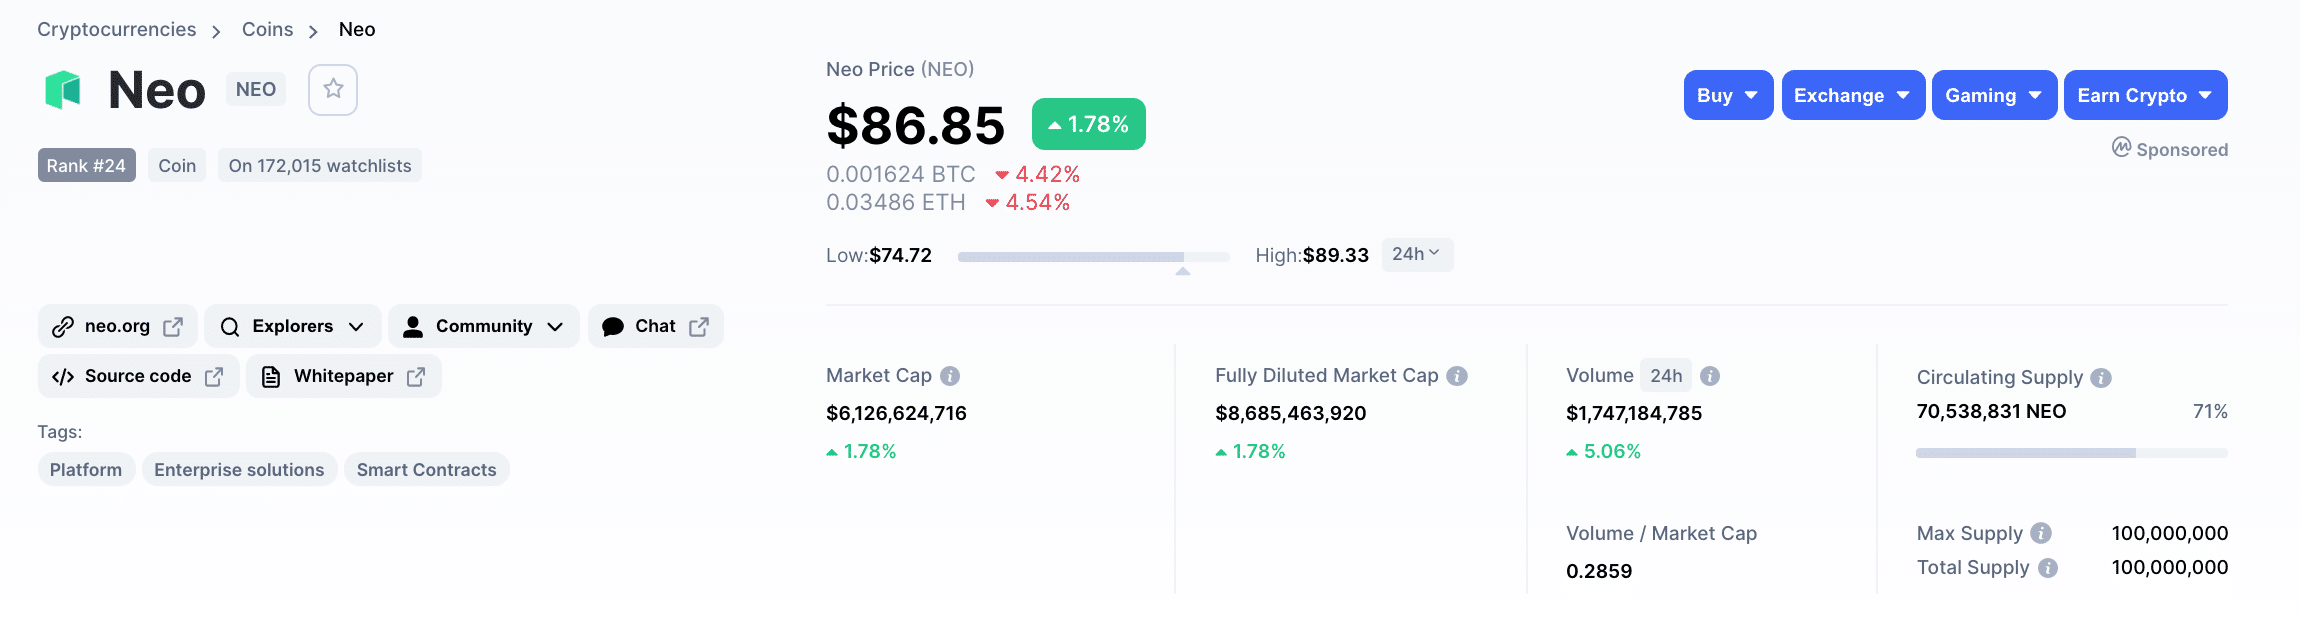This screenshot has height=620, width=2300.
Task: Click the volume value $1,747,184,785
Action: pos(1634,413)
